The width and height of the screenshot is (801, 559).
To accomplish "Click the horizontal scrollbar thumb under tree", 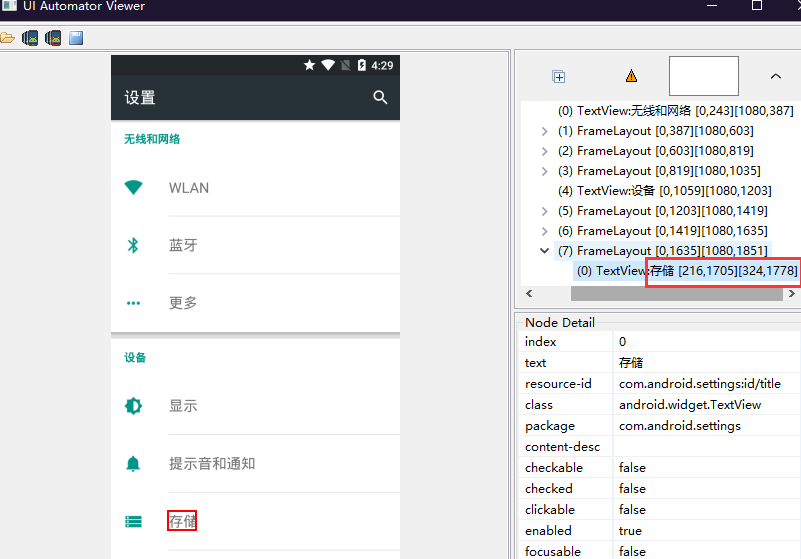I will [x=676, y=294].
